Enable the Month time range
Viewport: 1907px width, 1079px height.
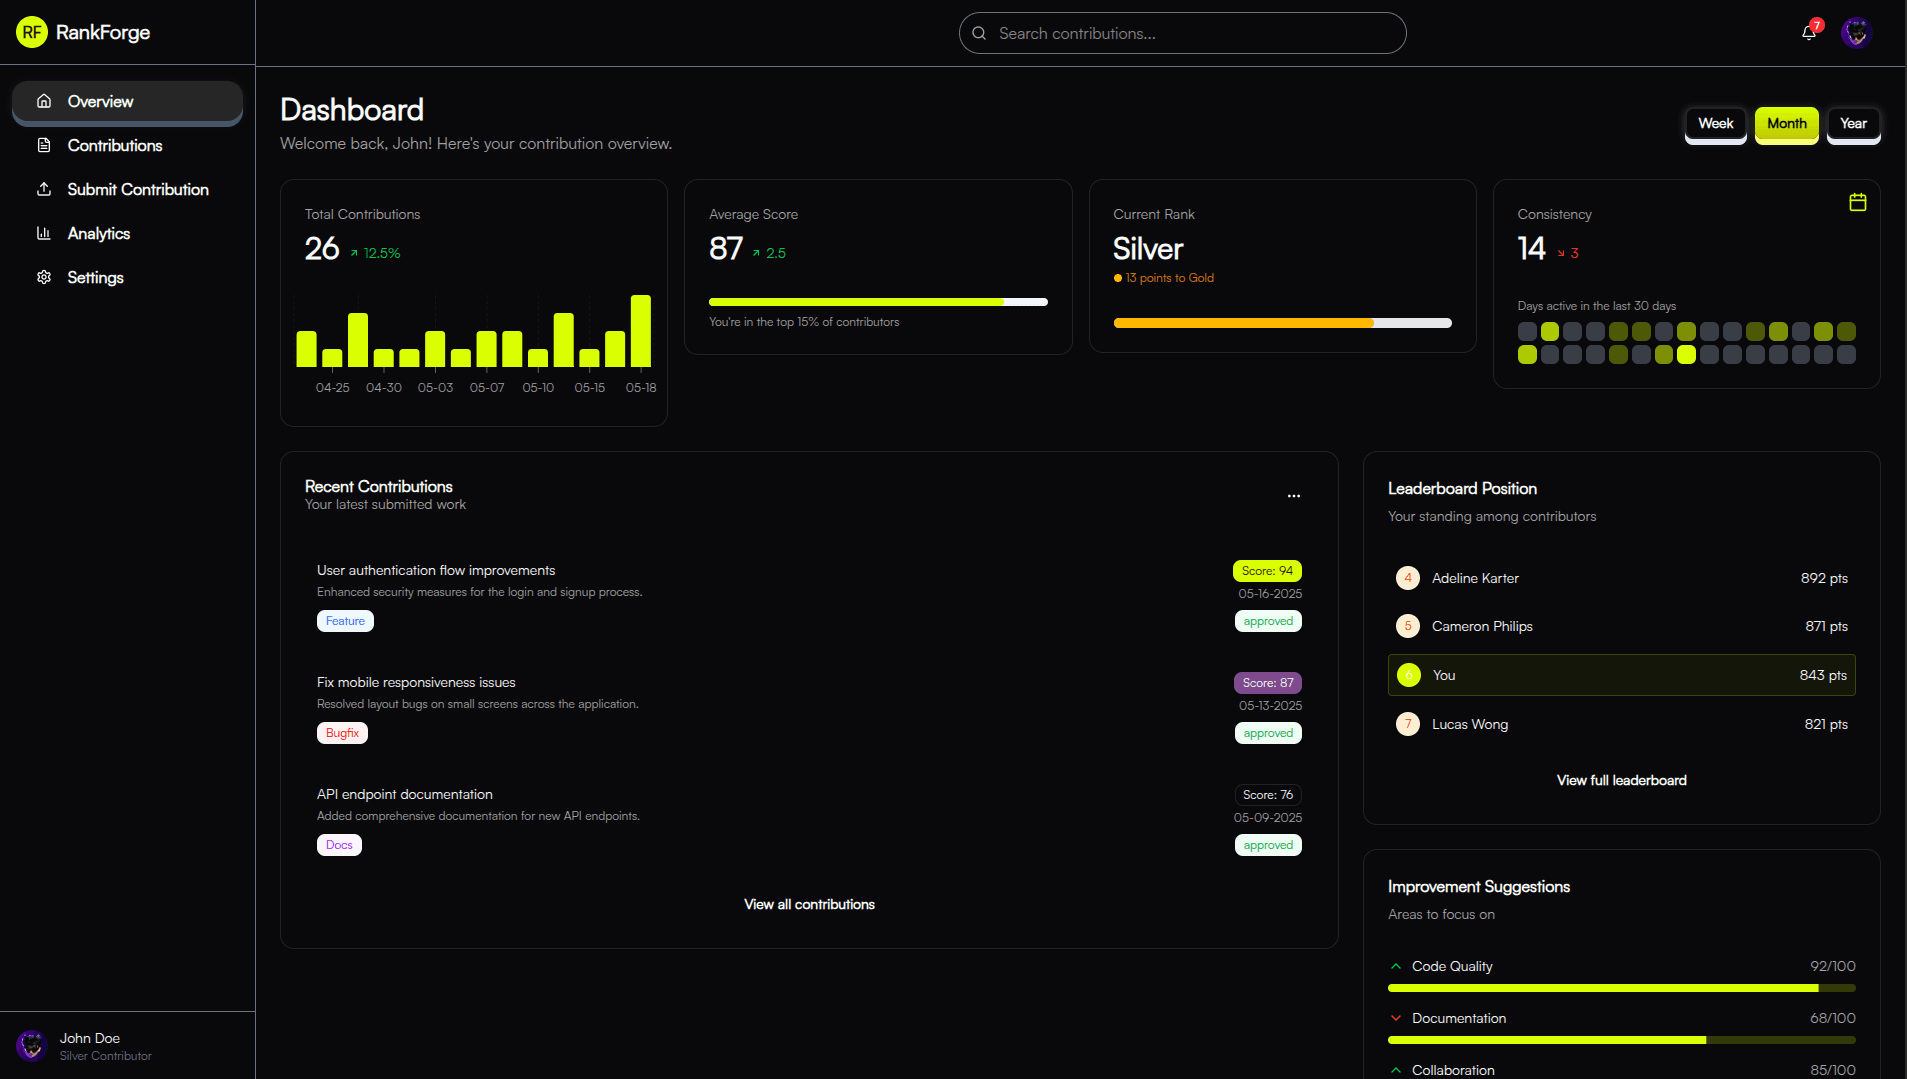click(x=1786, y=123)
